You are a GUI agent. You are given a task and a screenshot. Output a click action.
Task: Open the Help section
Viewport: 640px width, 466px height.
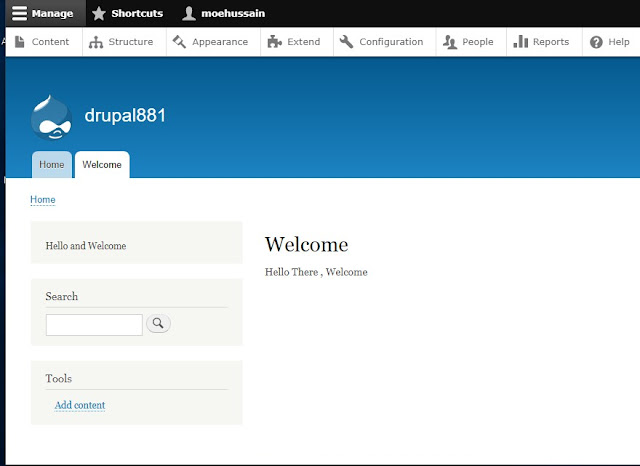pos(611,42)
